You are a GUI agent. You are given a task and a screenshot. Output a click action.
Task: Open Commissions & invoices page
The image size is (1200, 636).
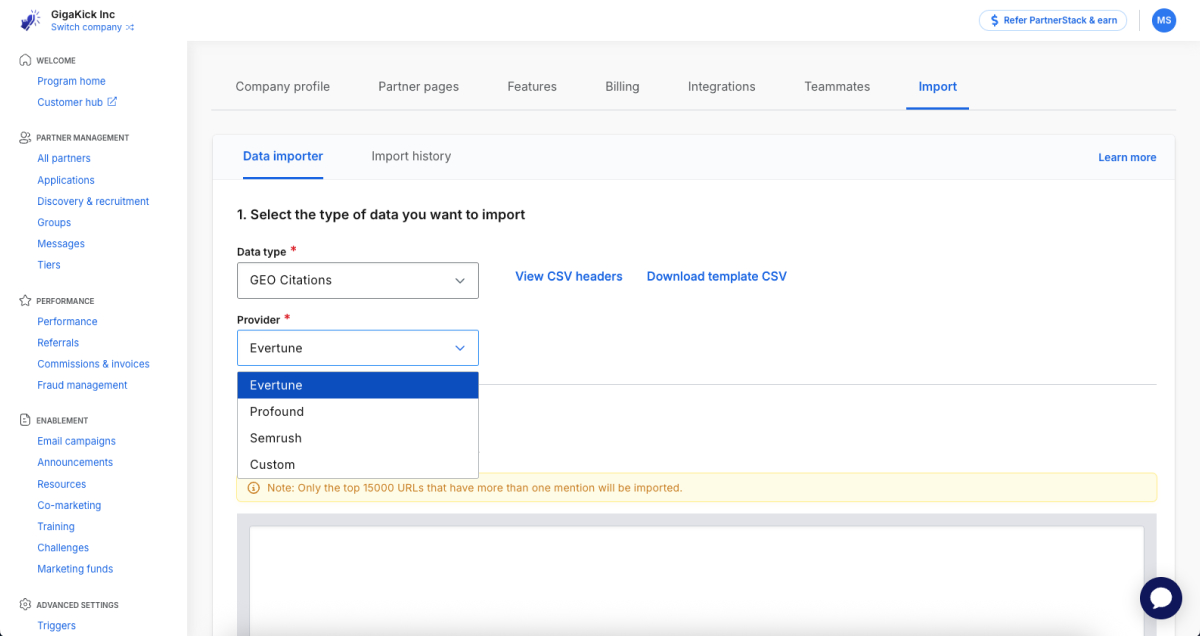coord(93,364)
